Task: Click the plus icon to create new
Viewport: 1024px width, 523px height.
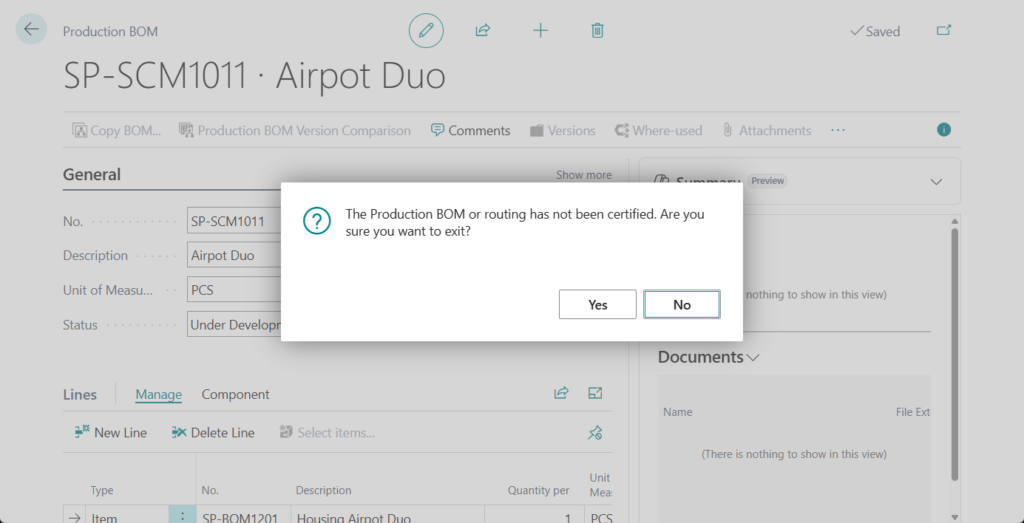Action: point(540,31)
